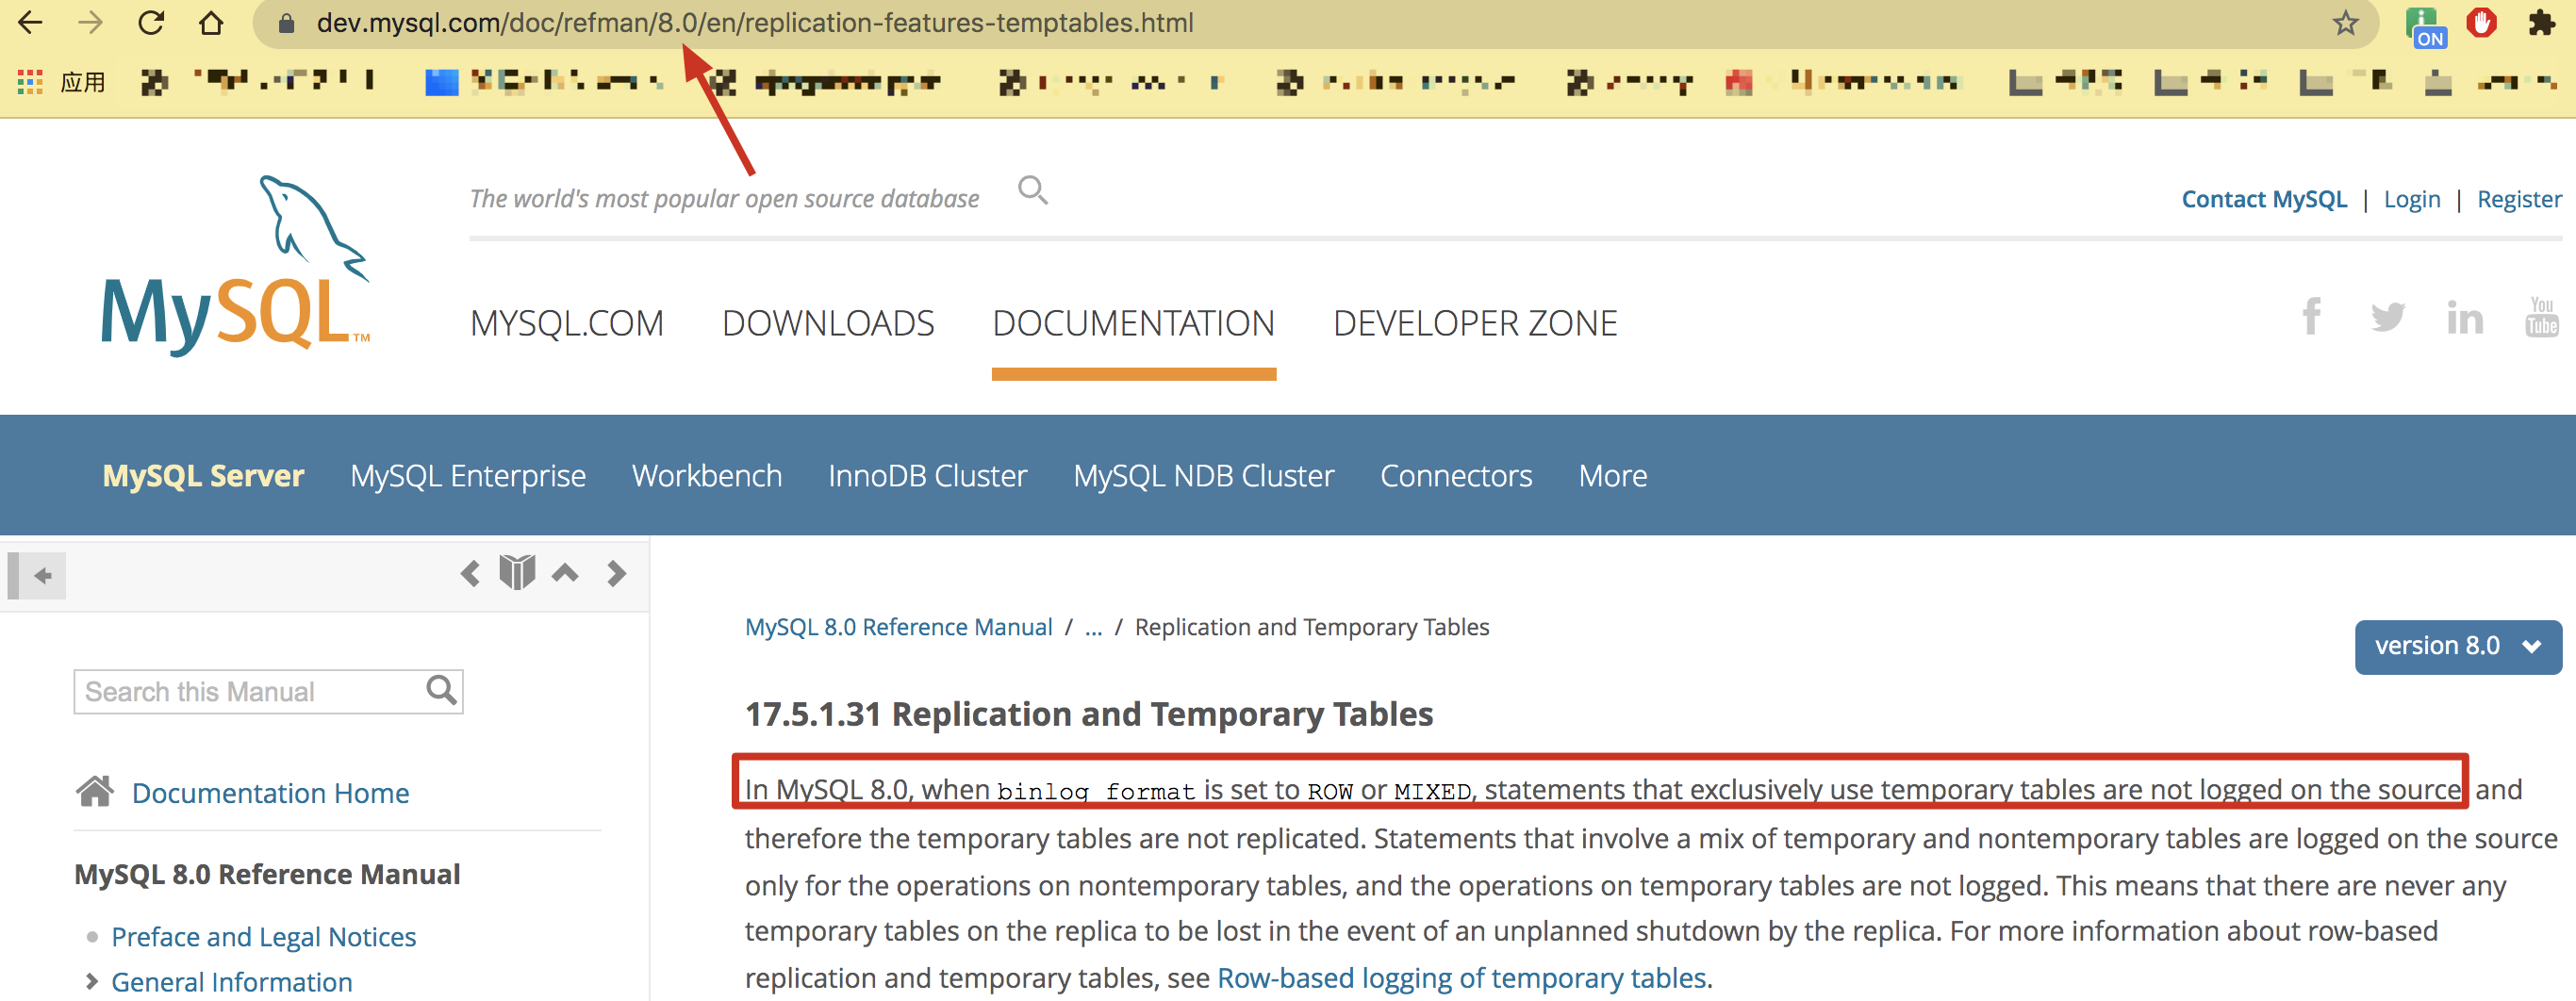2576x1001 pixels.
Task: Click the Login link
Action: (2411, 199)
